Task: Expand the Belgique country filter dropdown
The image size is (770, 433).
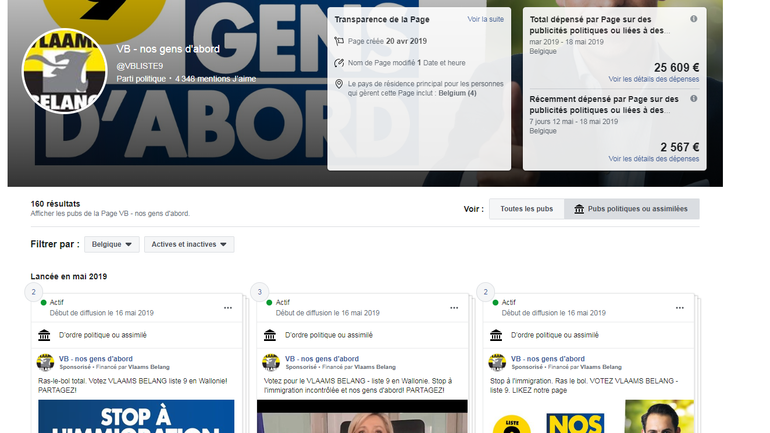Action: tap(111, 244)
